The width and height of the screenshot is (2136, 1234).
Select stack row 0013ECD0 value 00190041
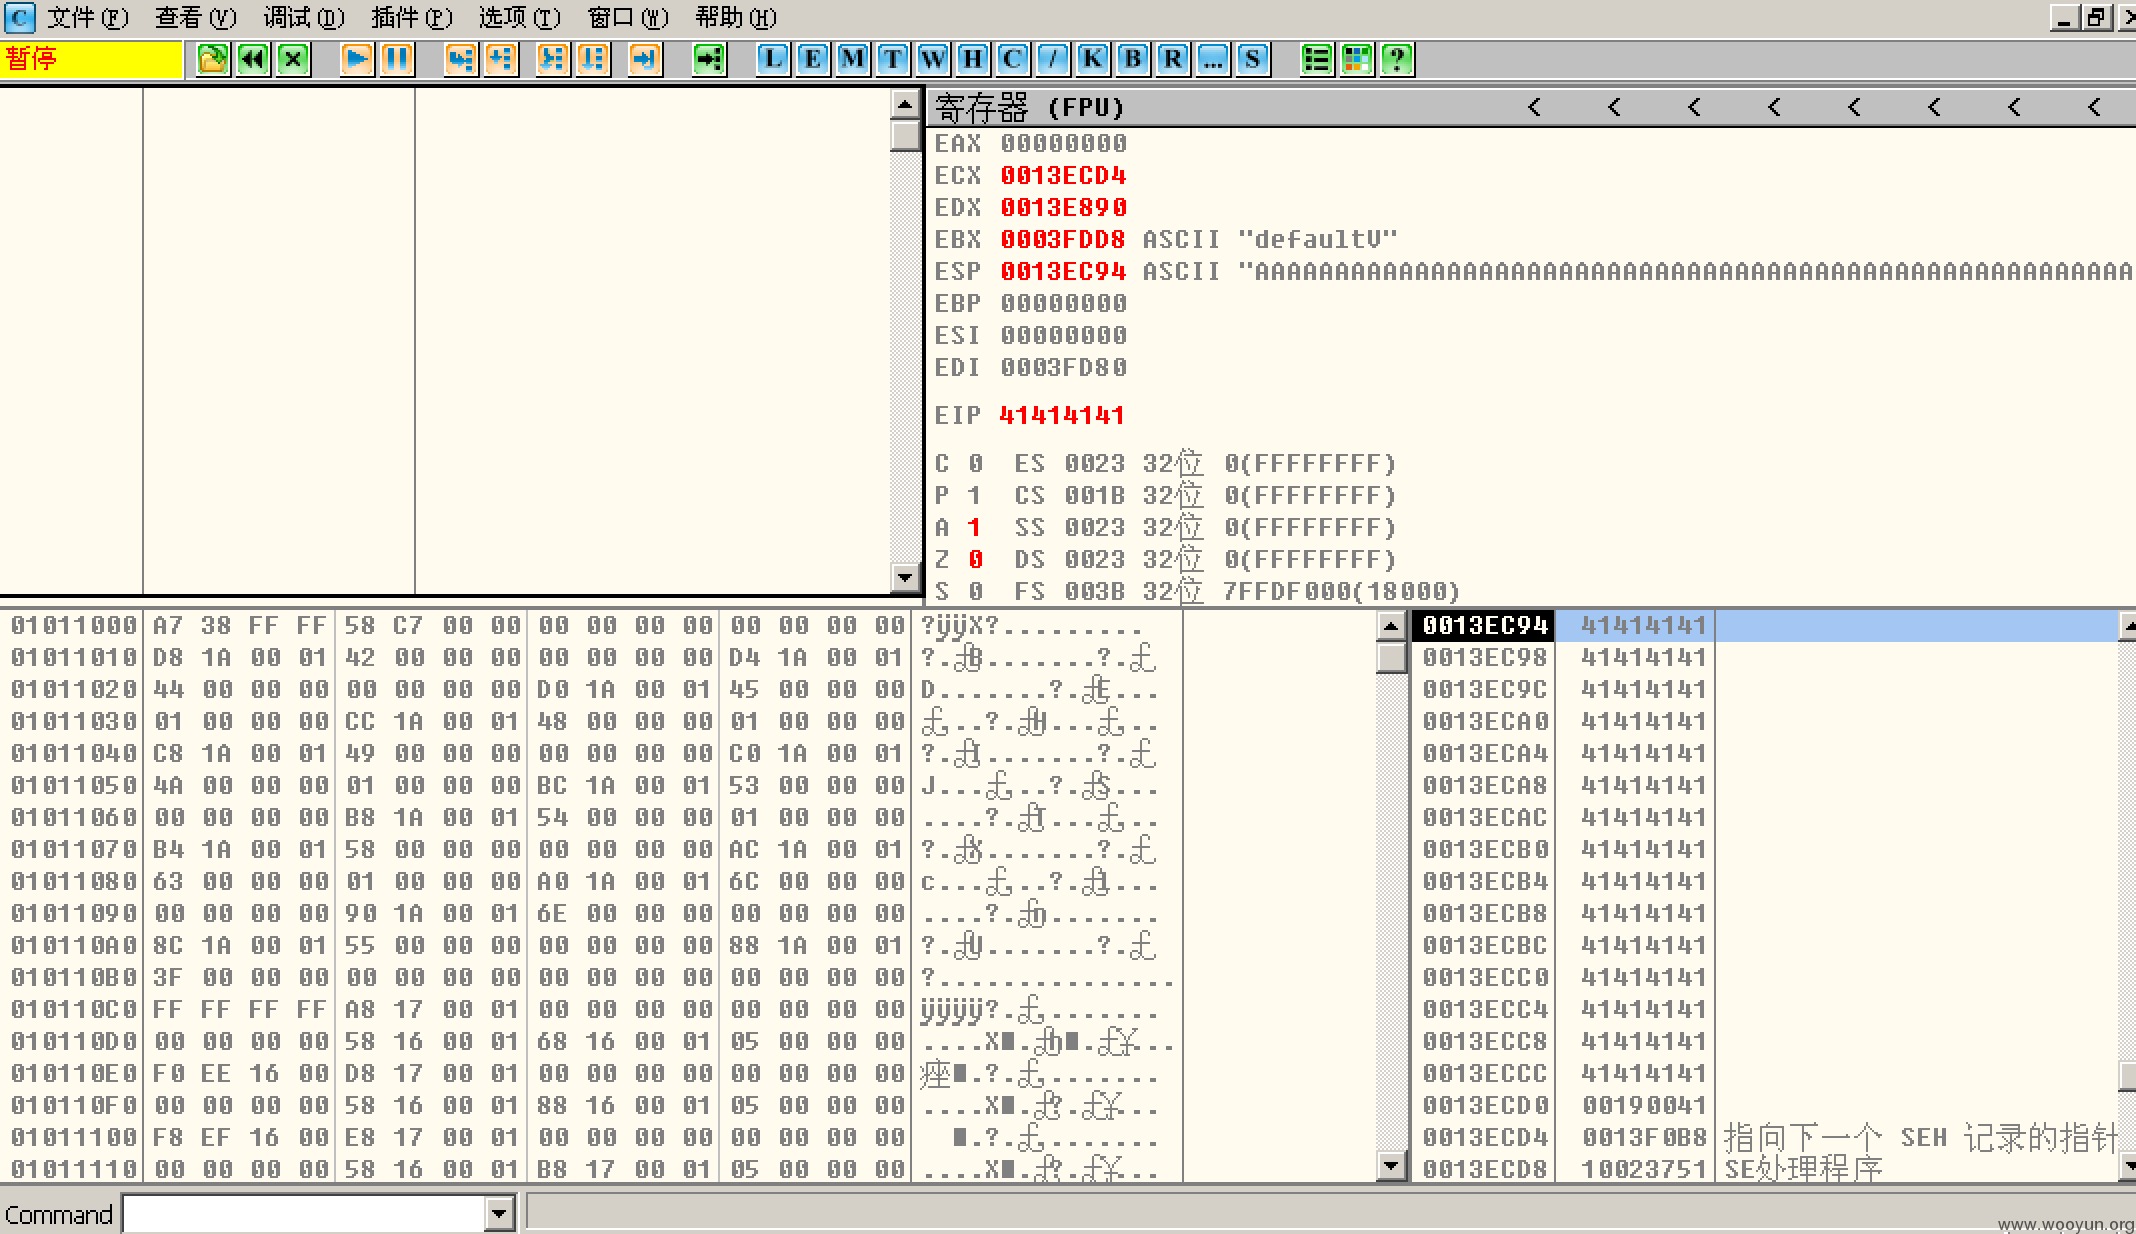click(1765, 1105)
